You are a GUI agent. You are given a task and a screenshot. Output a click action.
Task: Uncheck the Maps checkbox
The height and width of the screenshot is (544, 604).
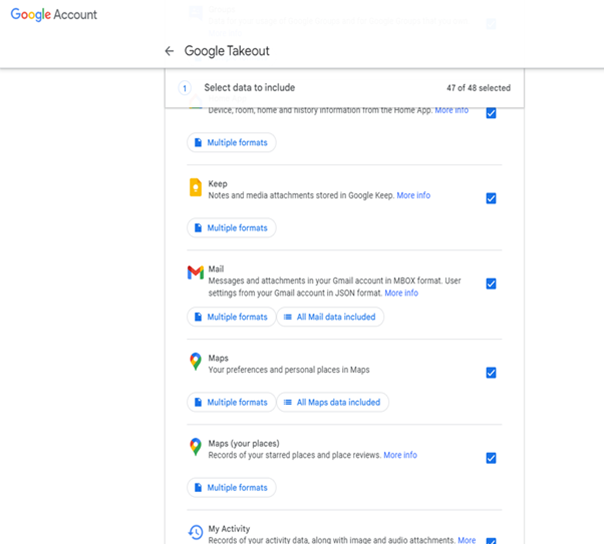491,373
